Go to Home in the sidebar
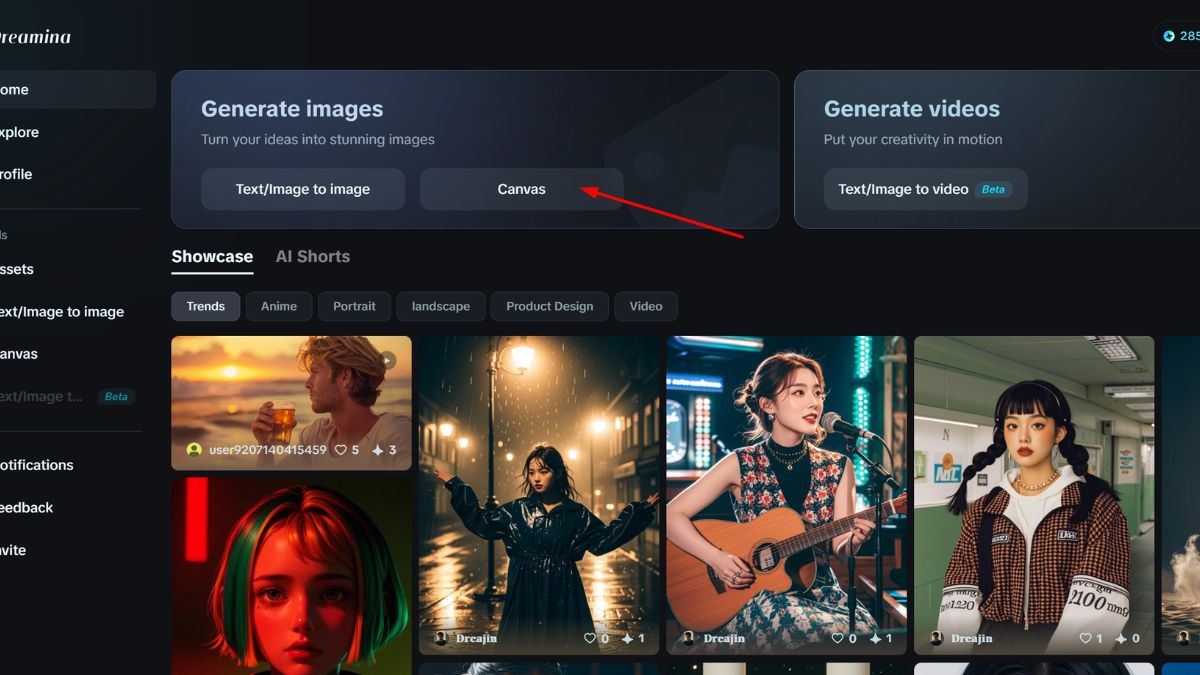Screen dimensions: 1200x675 point(76,89)
